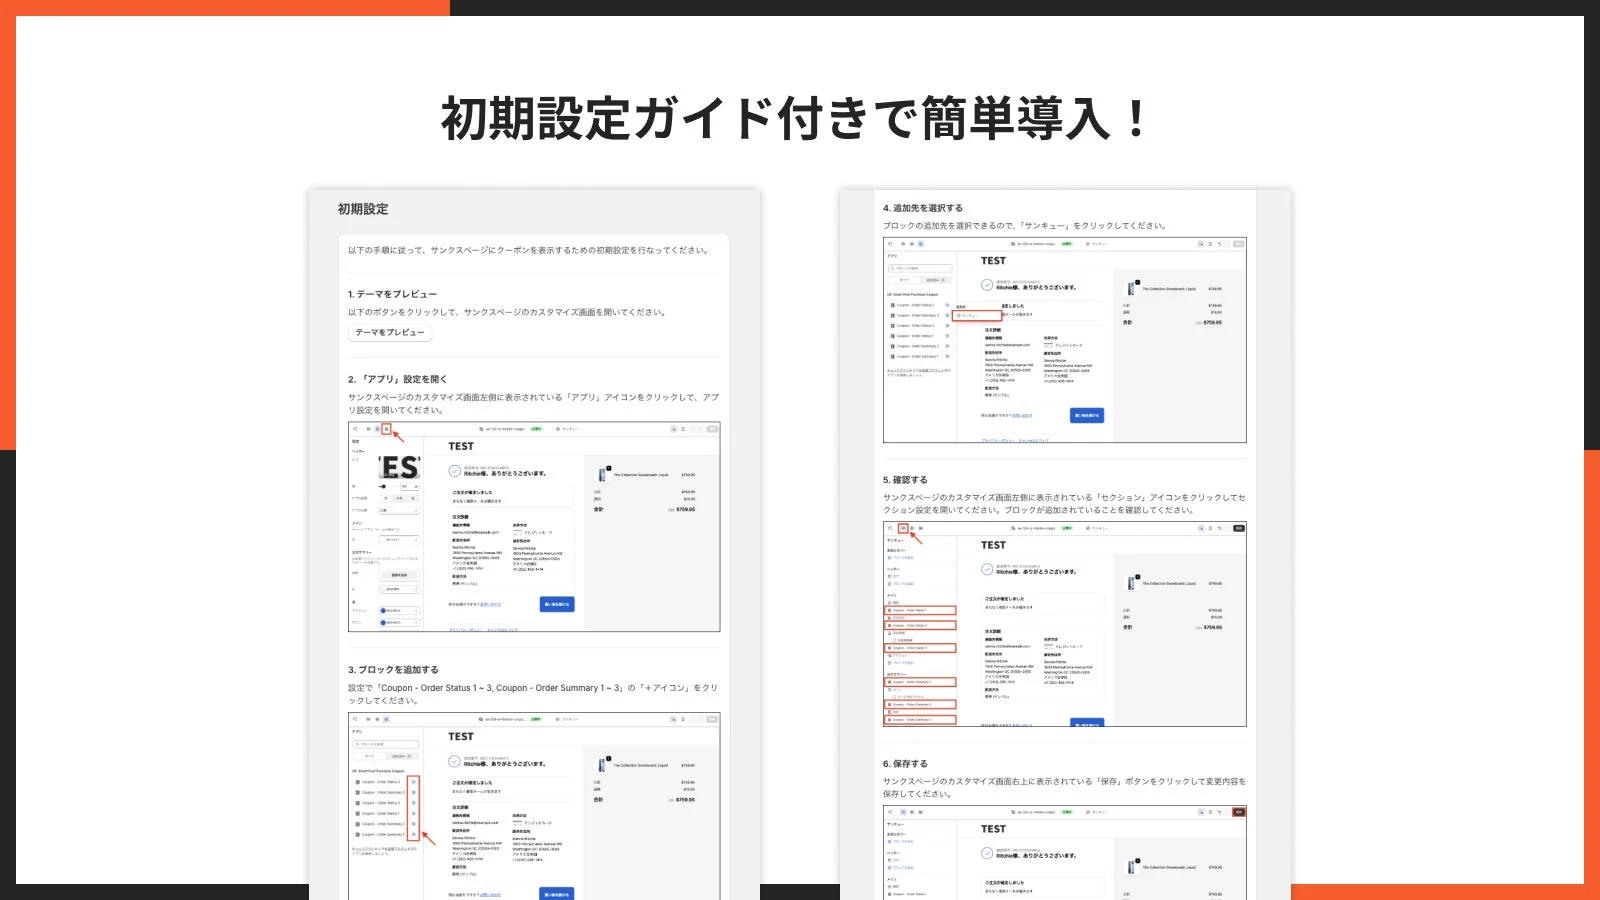The image size is (1600, 900).
Task: Click the highlighted Save button in step 6 screenshot
Action: point(1239,812)
